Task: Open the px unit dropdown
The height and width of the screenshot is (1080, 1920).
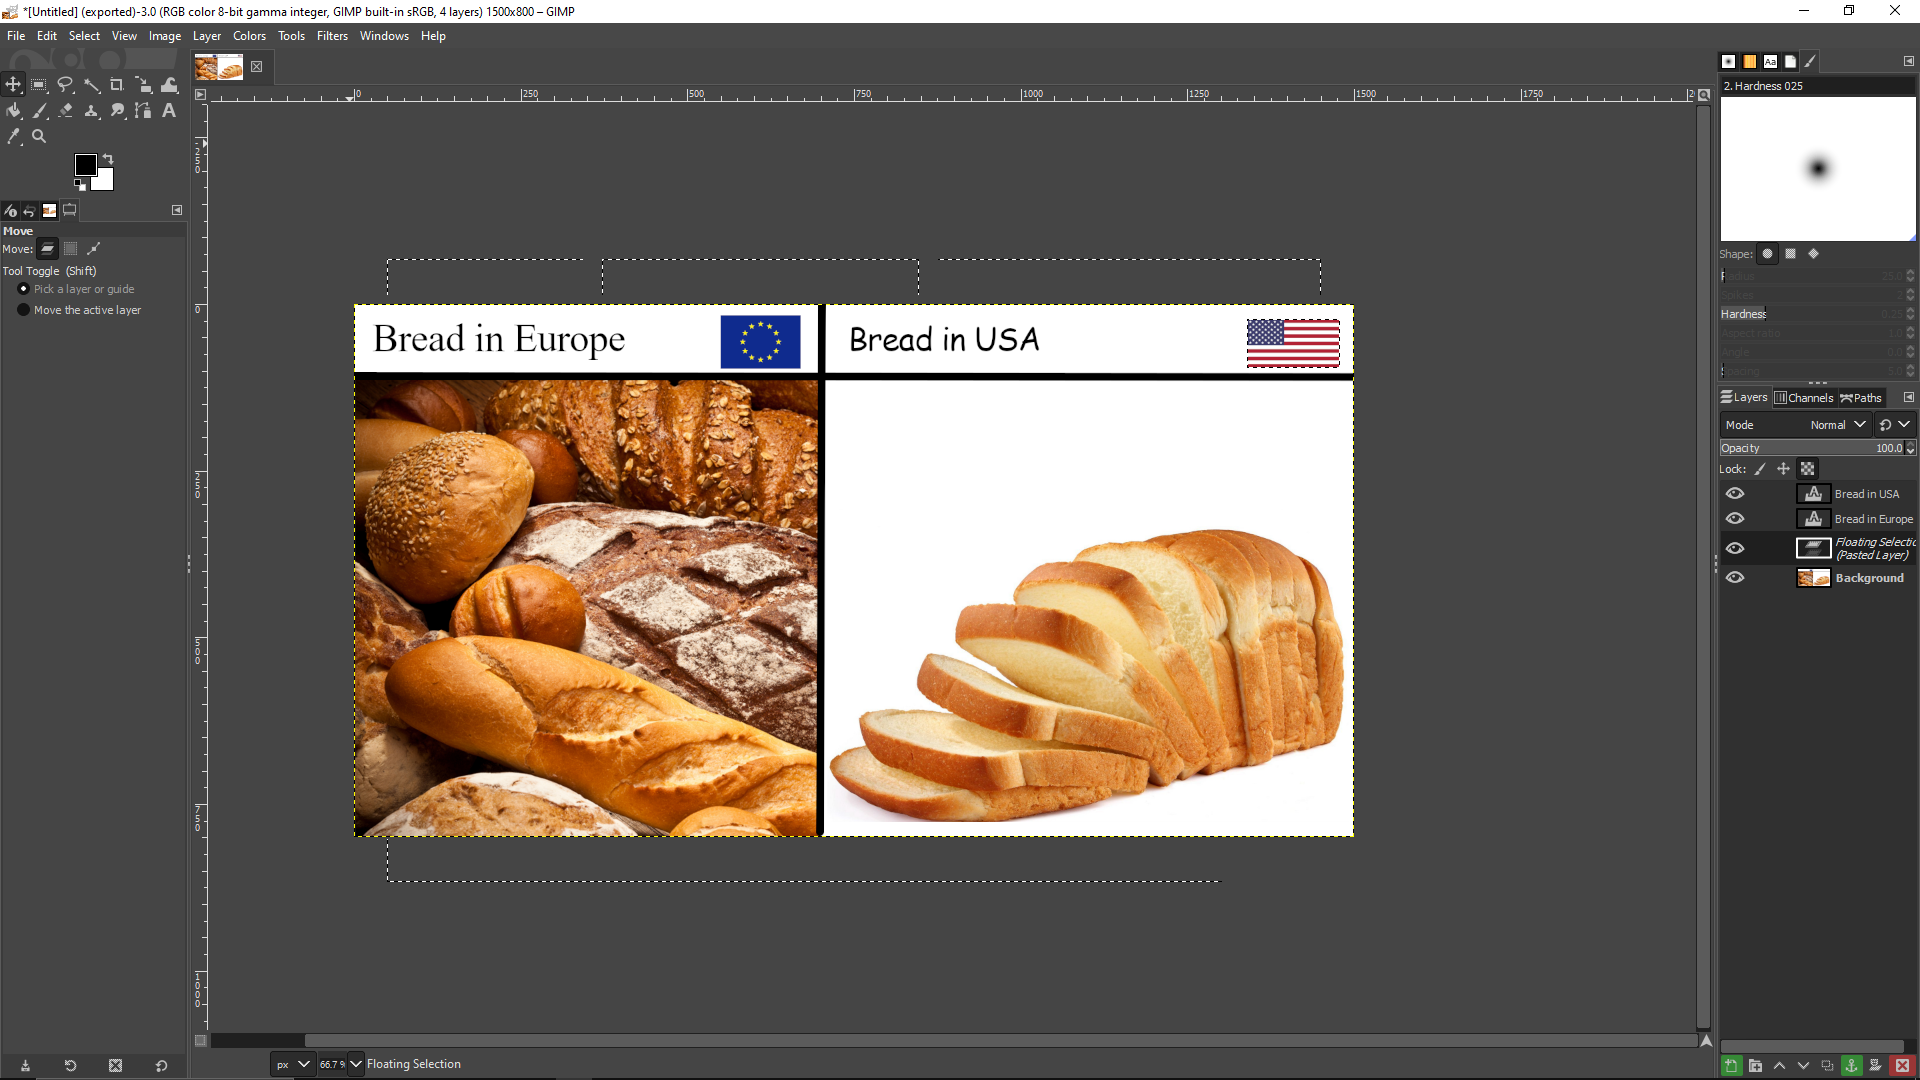Action: click(x=292, y=1064)
